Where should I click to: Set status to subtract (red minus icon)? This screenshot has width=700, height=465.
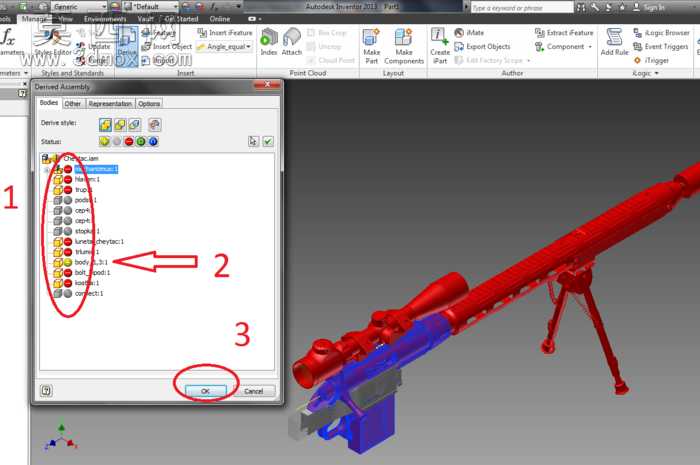pyautogui.click(x=129, y=141)
